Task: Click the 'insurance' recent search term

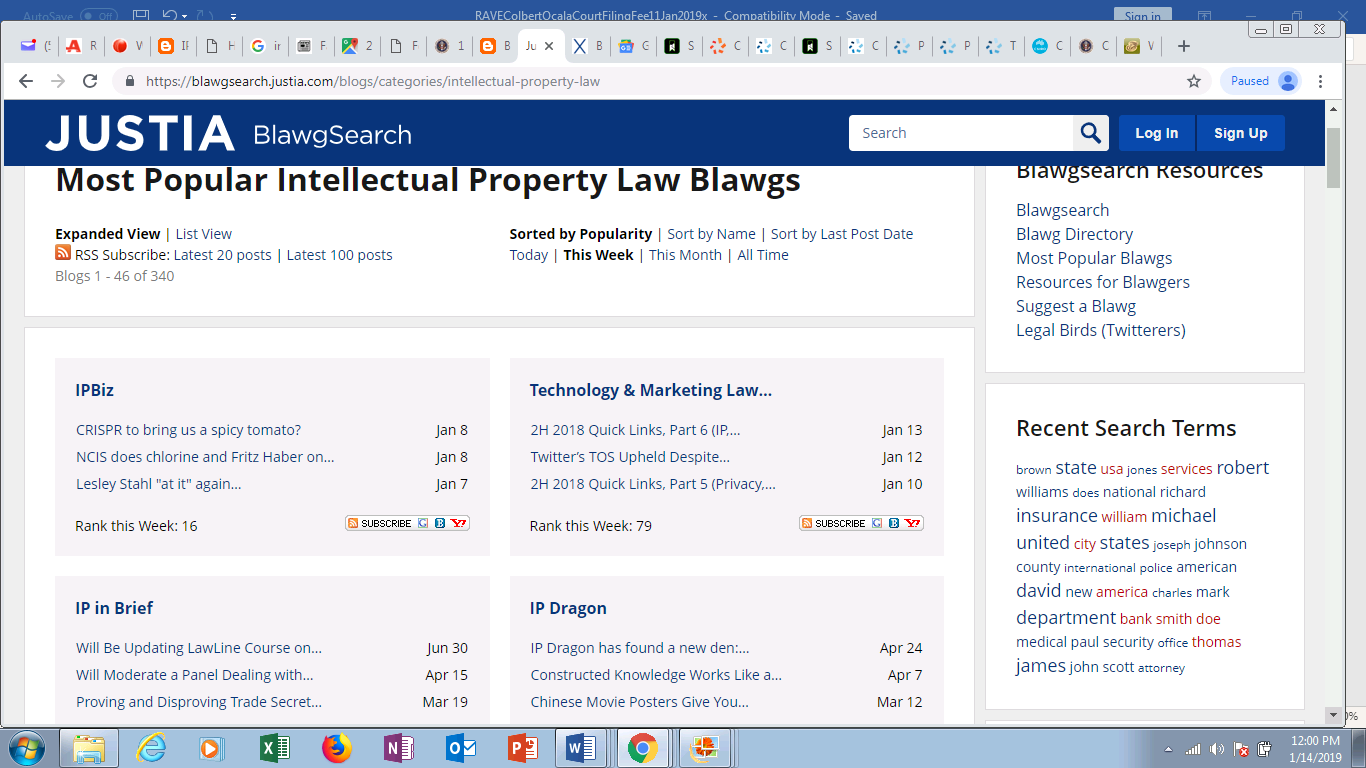Action: click(1057, 516)
